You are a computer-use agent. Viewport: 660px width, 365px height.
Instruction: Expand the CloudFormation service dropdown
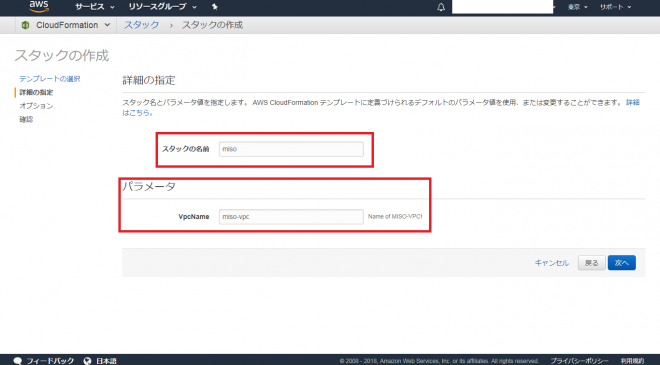coord(73,25)
